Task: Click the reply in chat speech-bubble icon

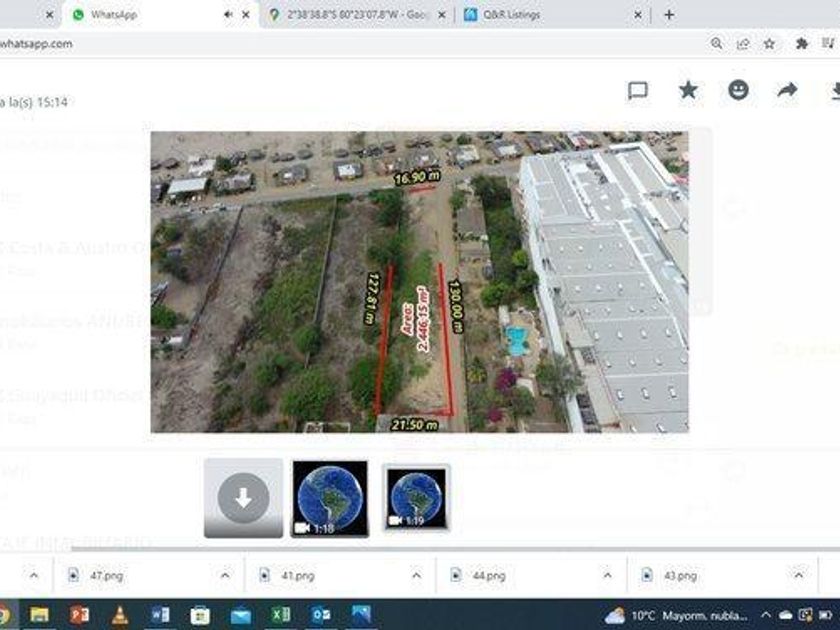Action: [638, 91]
